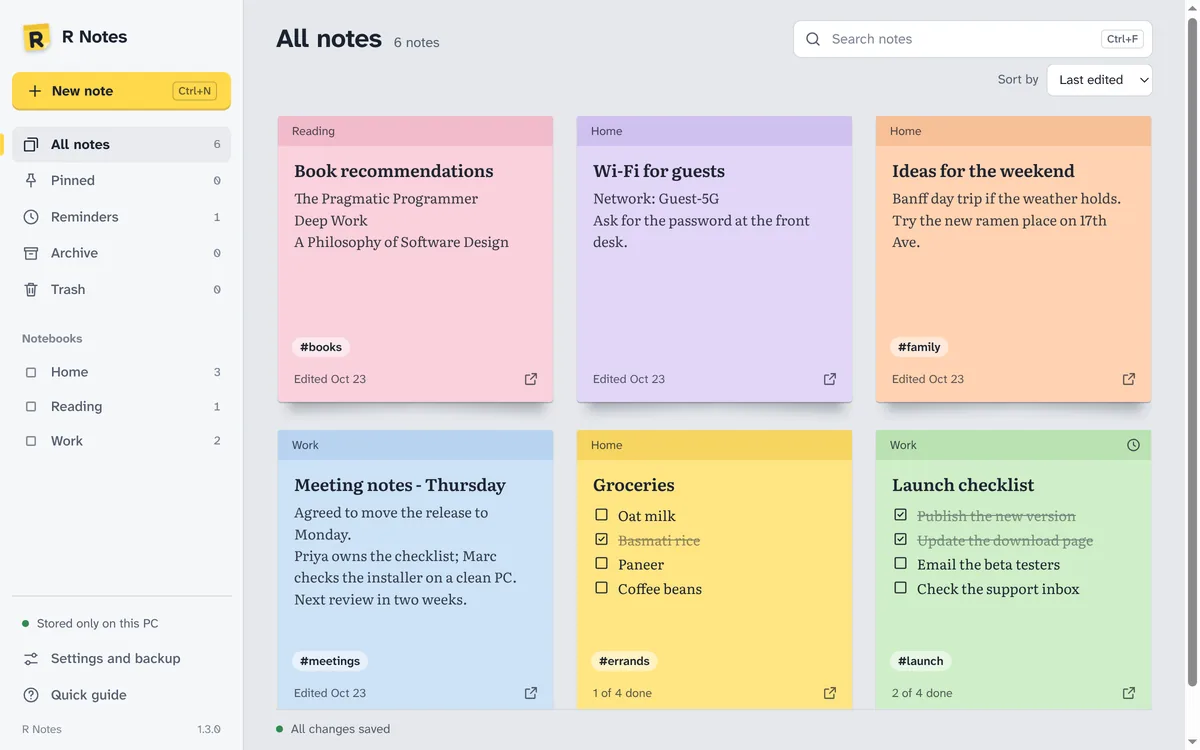The image size is (1200, 750).
Task: Click the Reading notebook square icon
Action: (31, 407)
